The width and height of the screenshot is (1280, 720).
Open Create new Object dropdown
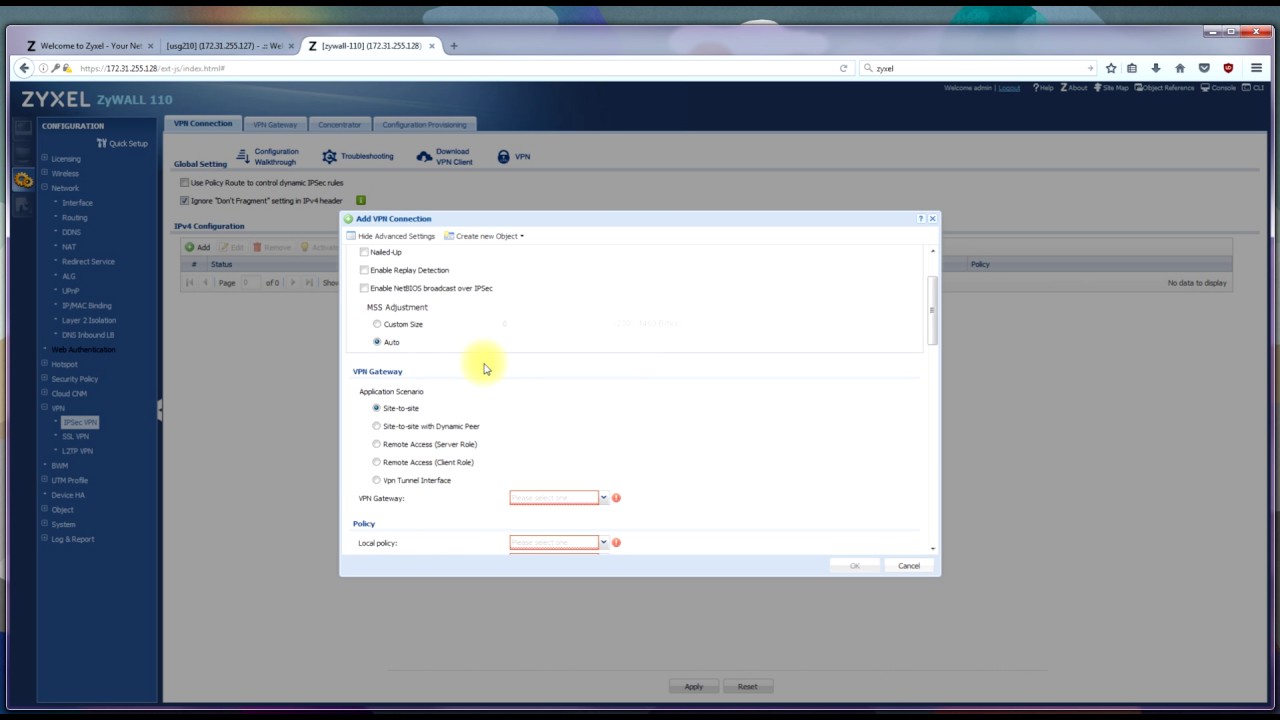click(484, 236)
